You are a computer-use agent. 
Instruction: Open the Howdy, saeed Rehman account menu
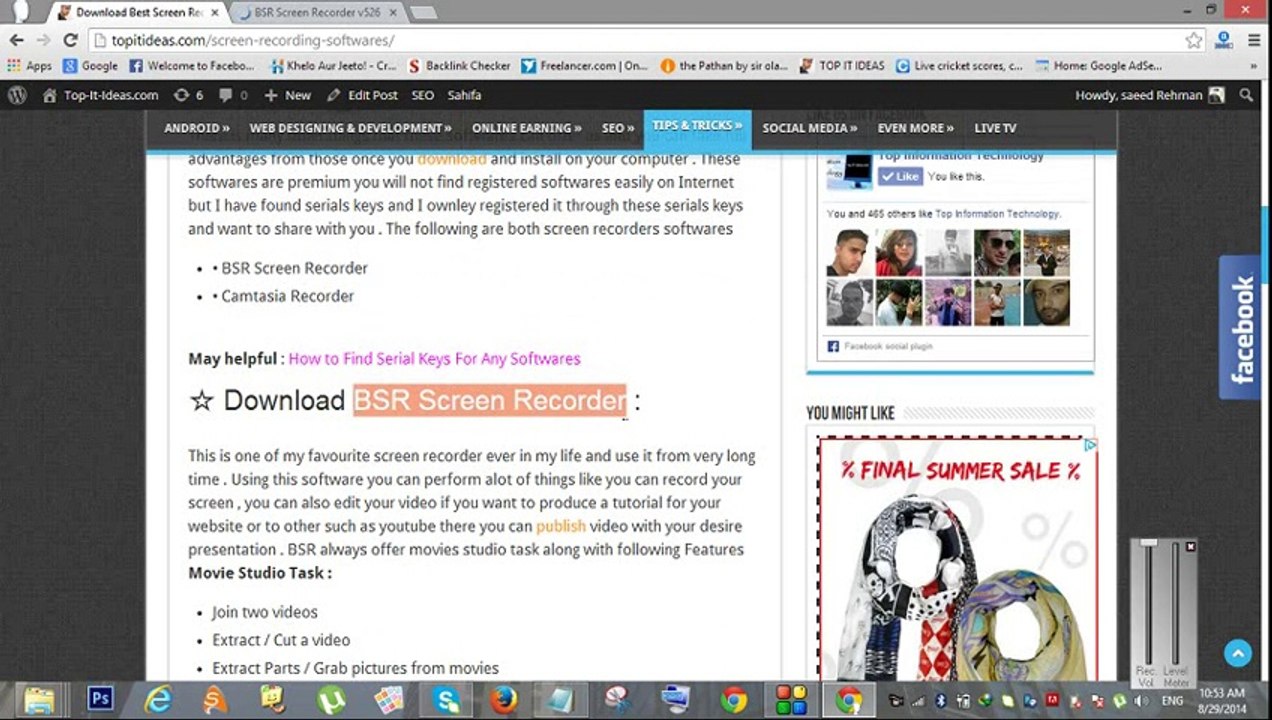click(x=1150, y=95)
